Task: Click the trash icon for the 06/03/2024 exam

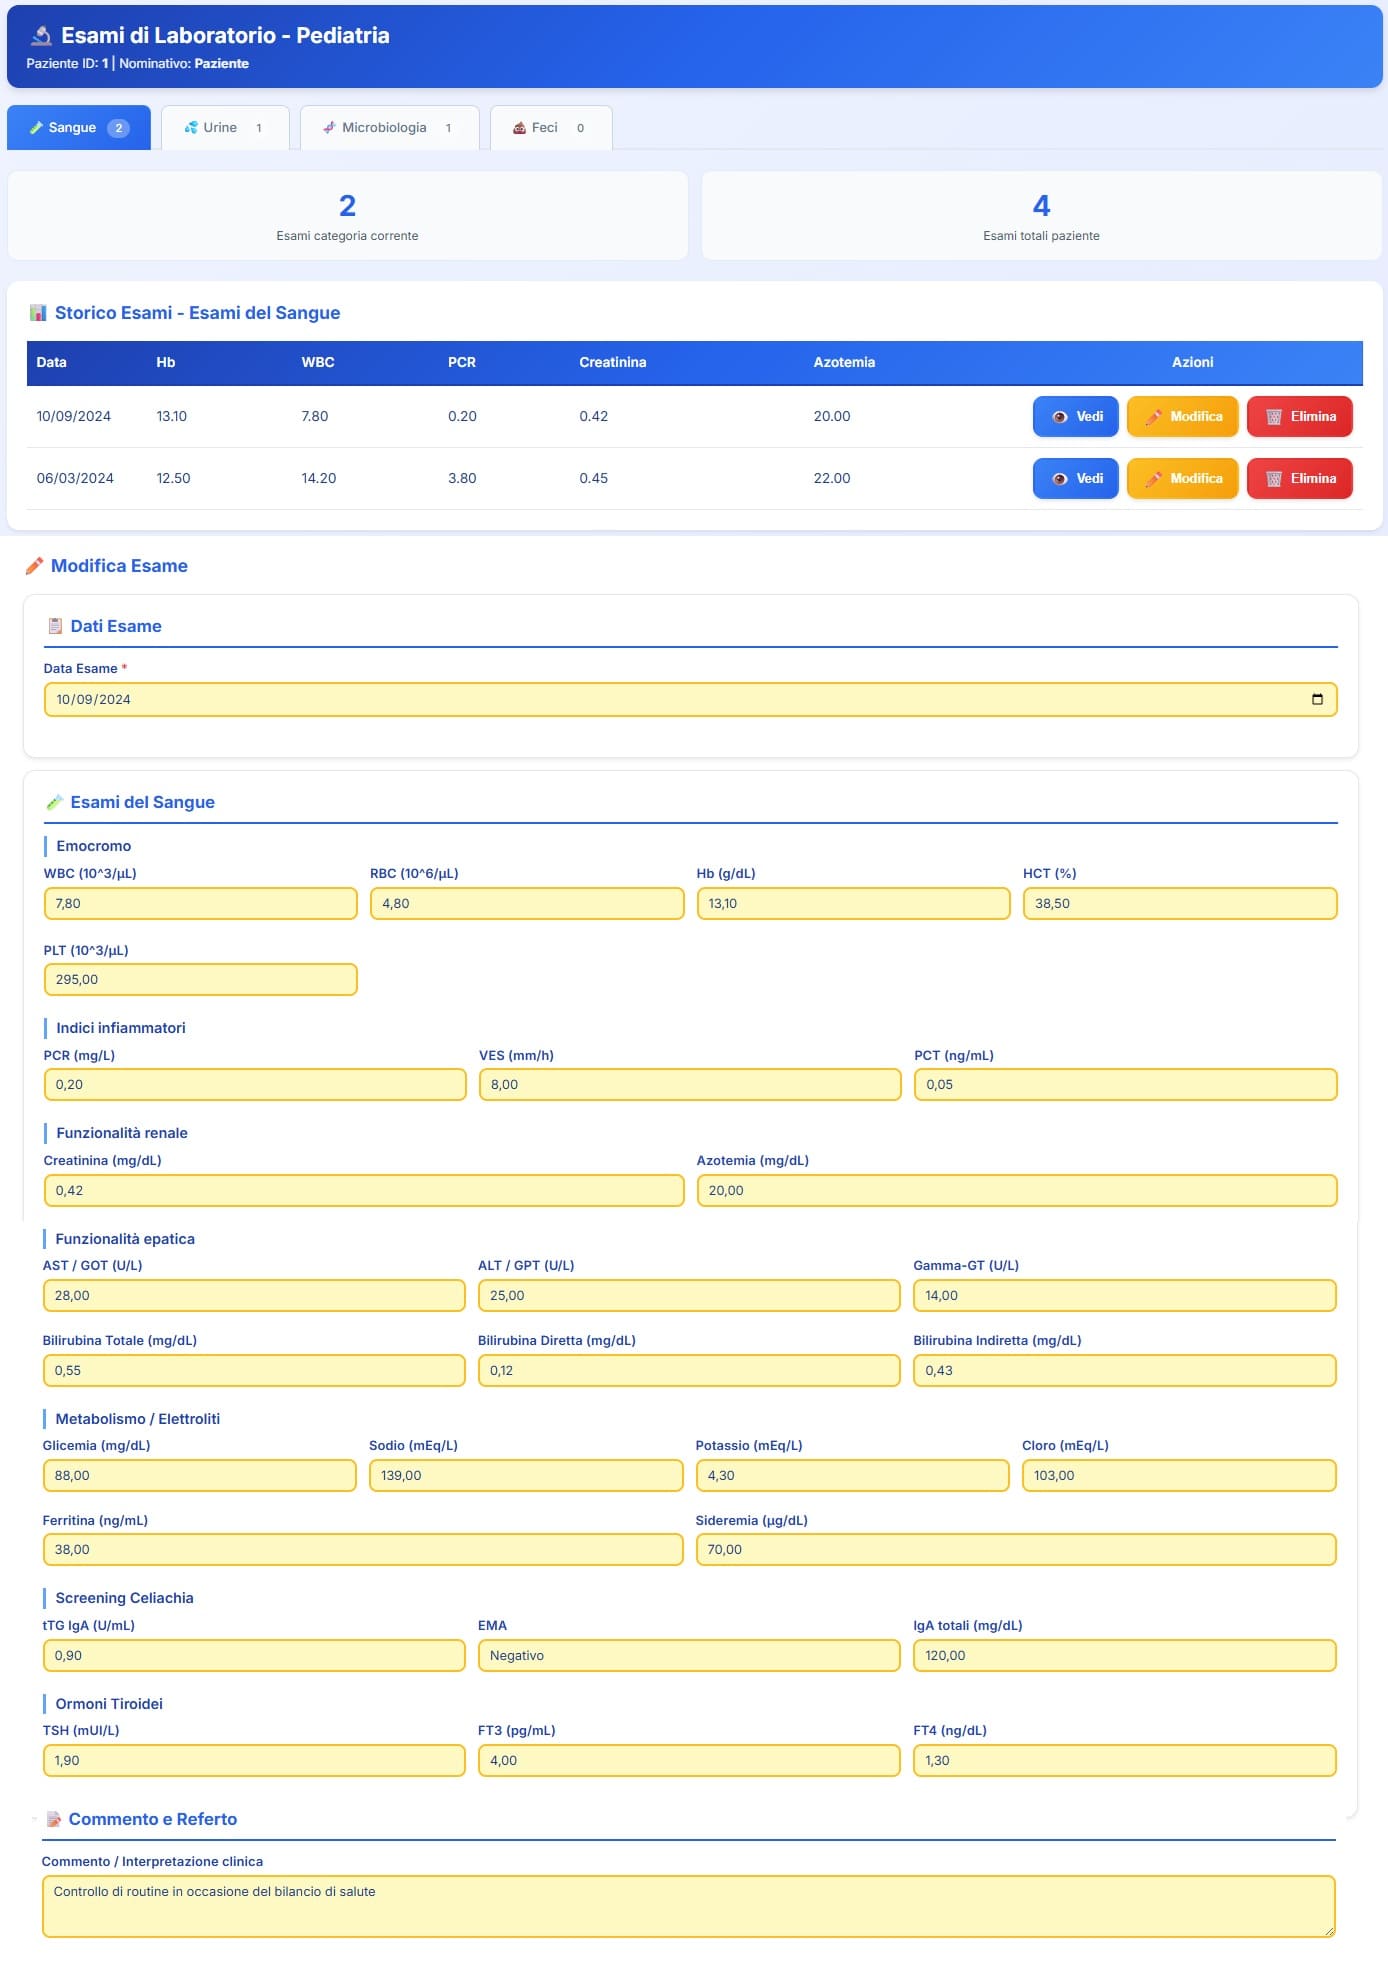Action: point(1273,479)
